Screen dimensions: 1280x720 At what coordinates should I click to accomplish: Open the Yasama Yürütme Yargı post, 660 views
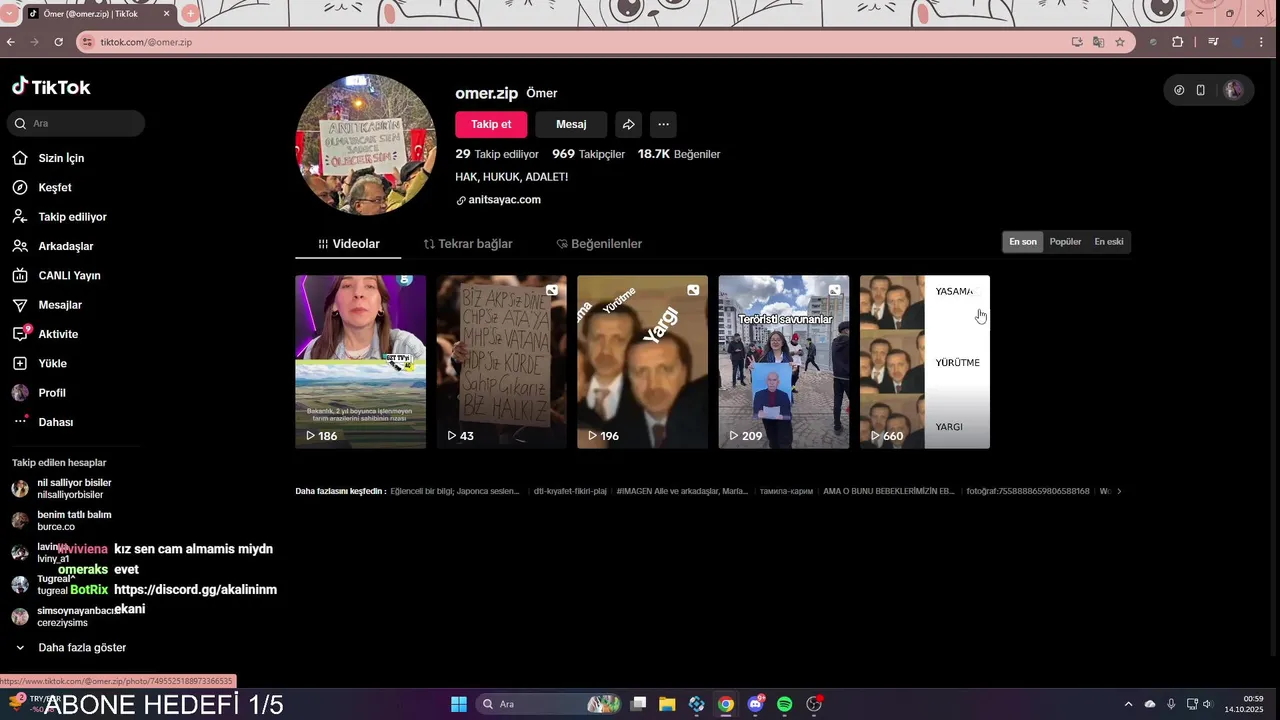(x=925, y=362)
